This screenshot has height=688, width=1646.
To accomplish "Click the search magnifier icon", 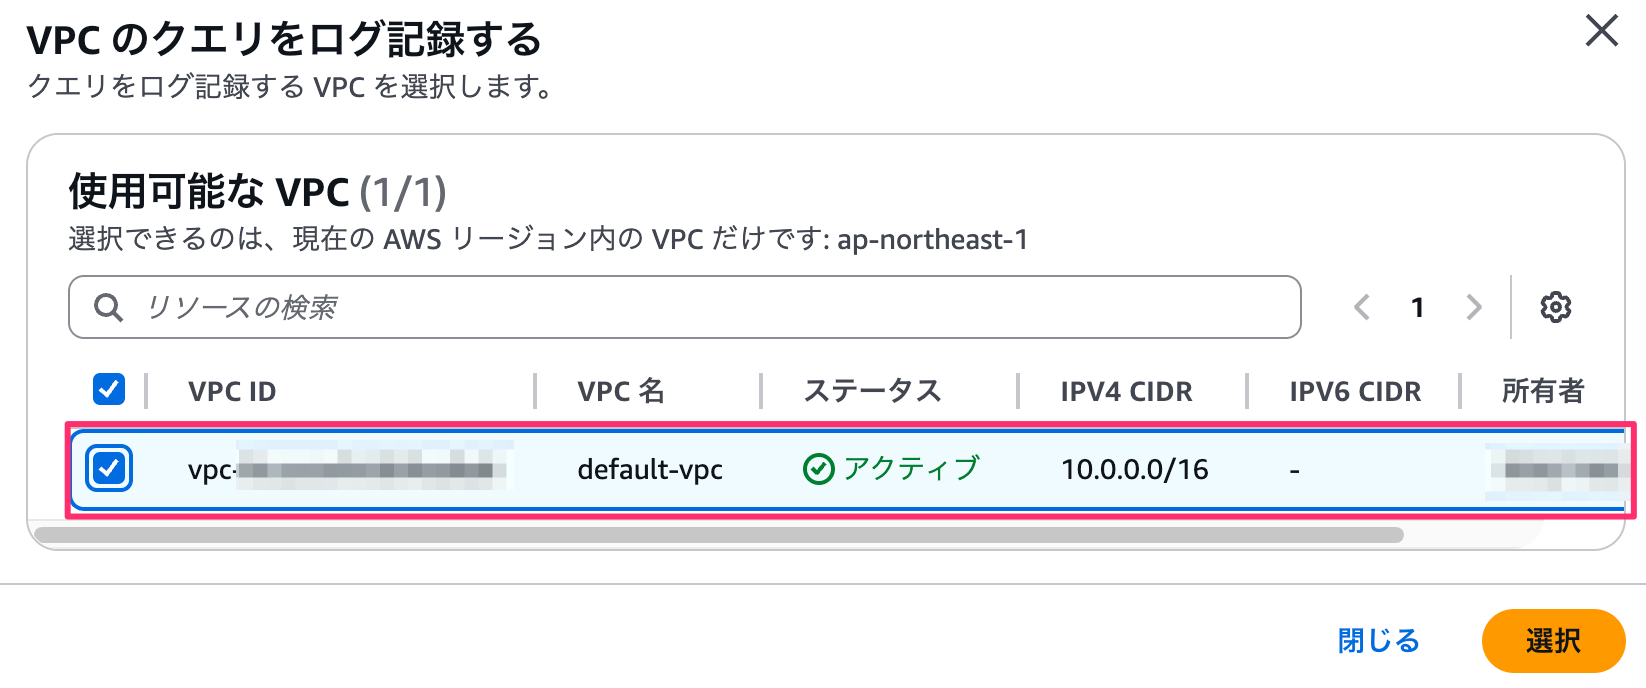I will (x=108, y=307).
